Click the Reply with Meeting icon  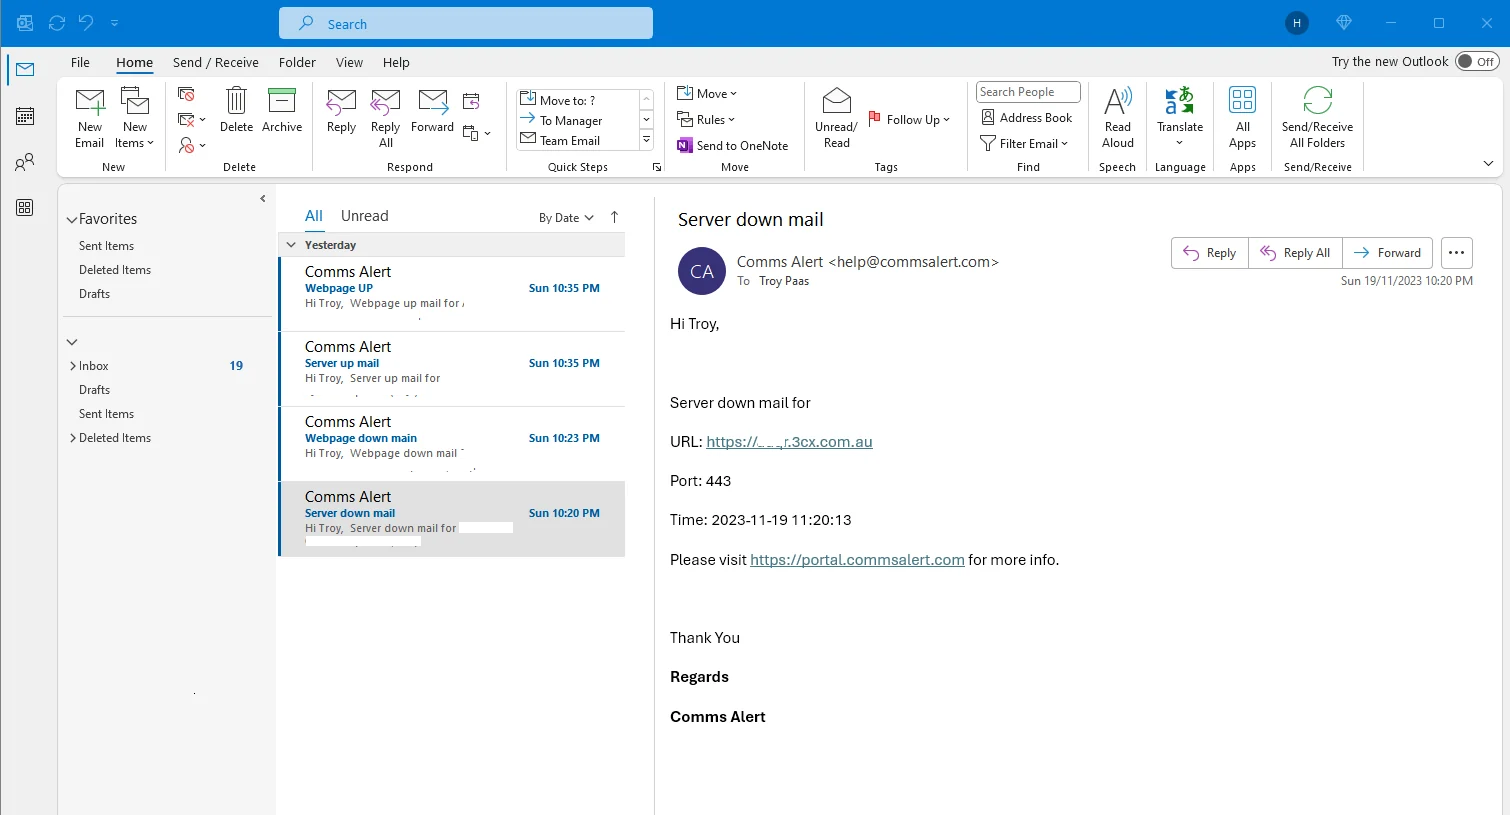click(x=471, y=101)
